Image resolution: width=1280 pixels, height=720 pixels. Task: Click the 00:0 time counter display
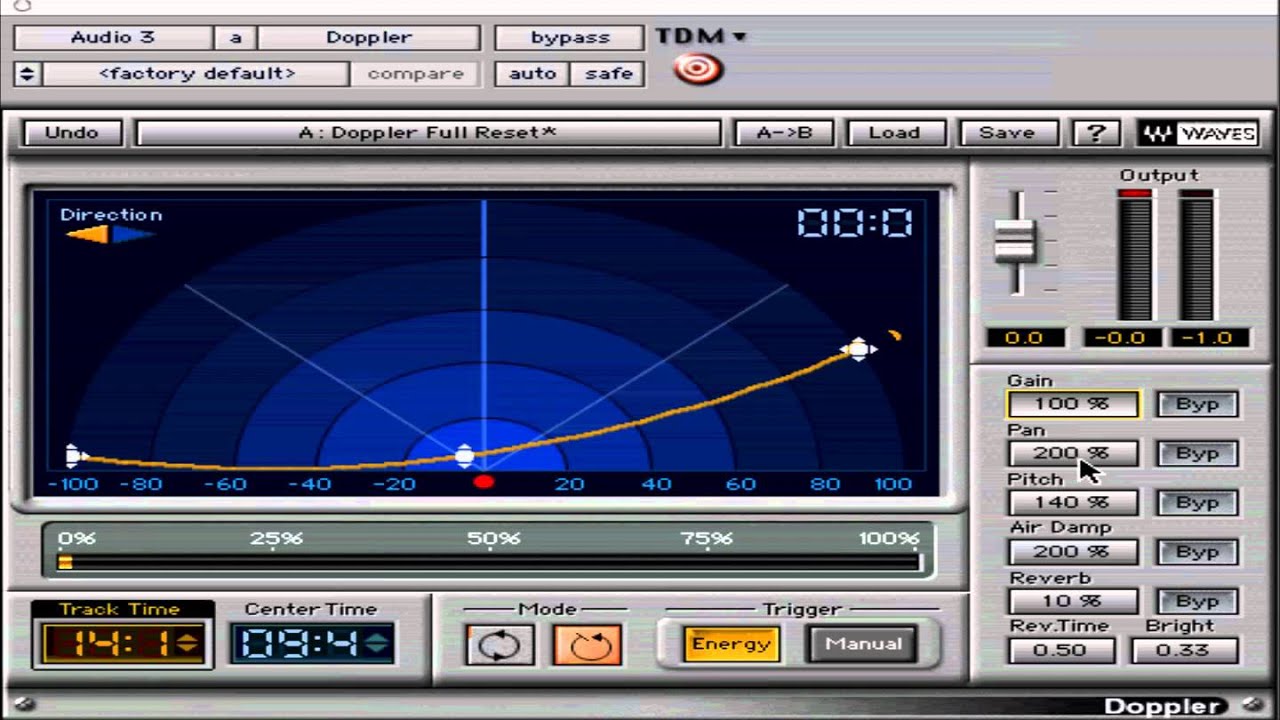(854, 222)
